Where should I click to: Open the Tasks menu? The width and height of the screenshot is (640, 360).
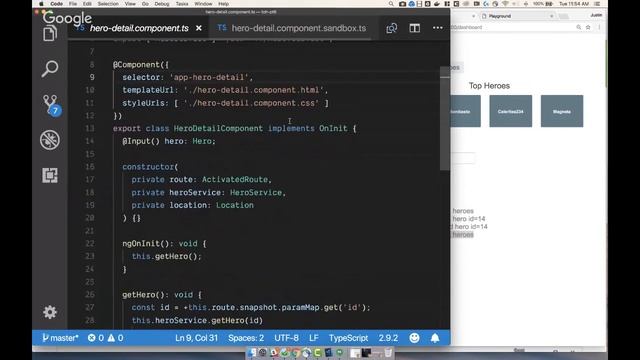click(182, 4)
